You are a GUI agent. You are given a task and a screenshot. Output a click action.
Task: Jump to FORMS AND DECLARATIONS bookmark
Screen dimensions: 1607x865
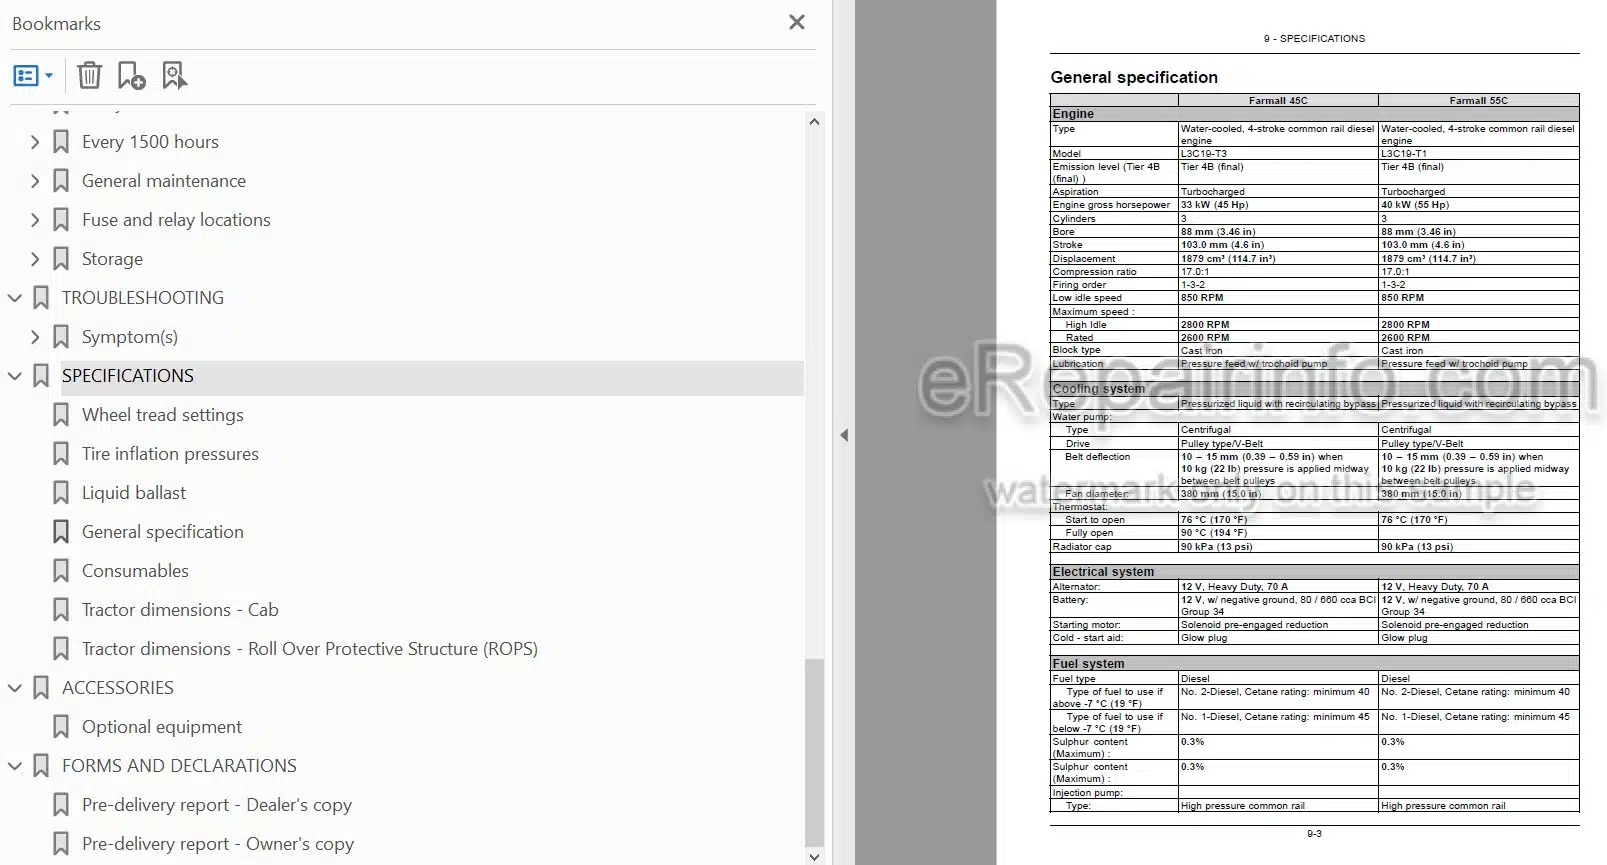click(179, 766)
